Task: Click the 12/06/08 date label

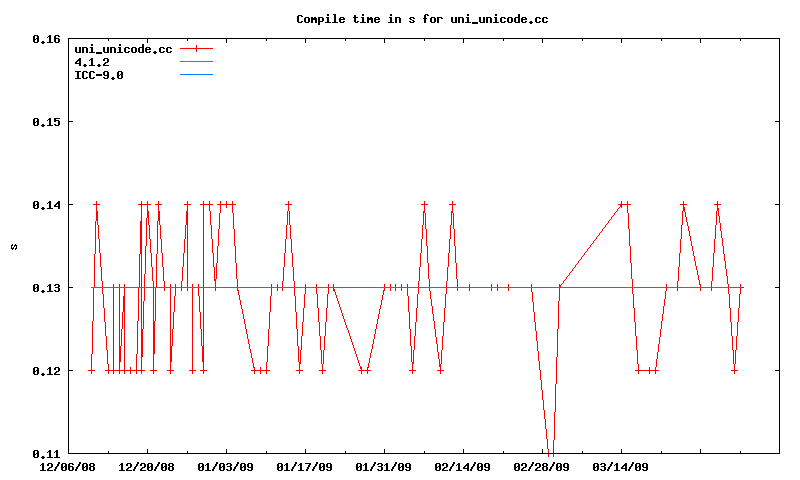Action: pyautogui.click(x=67, y=466)
